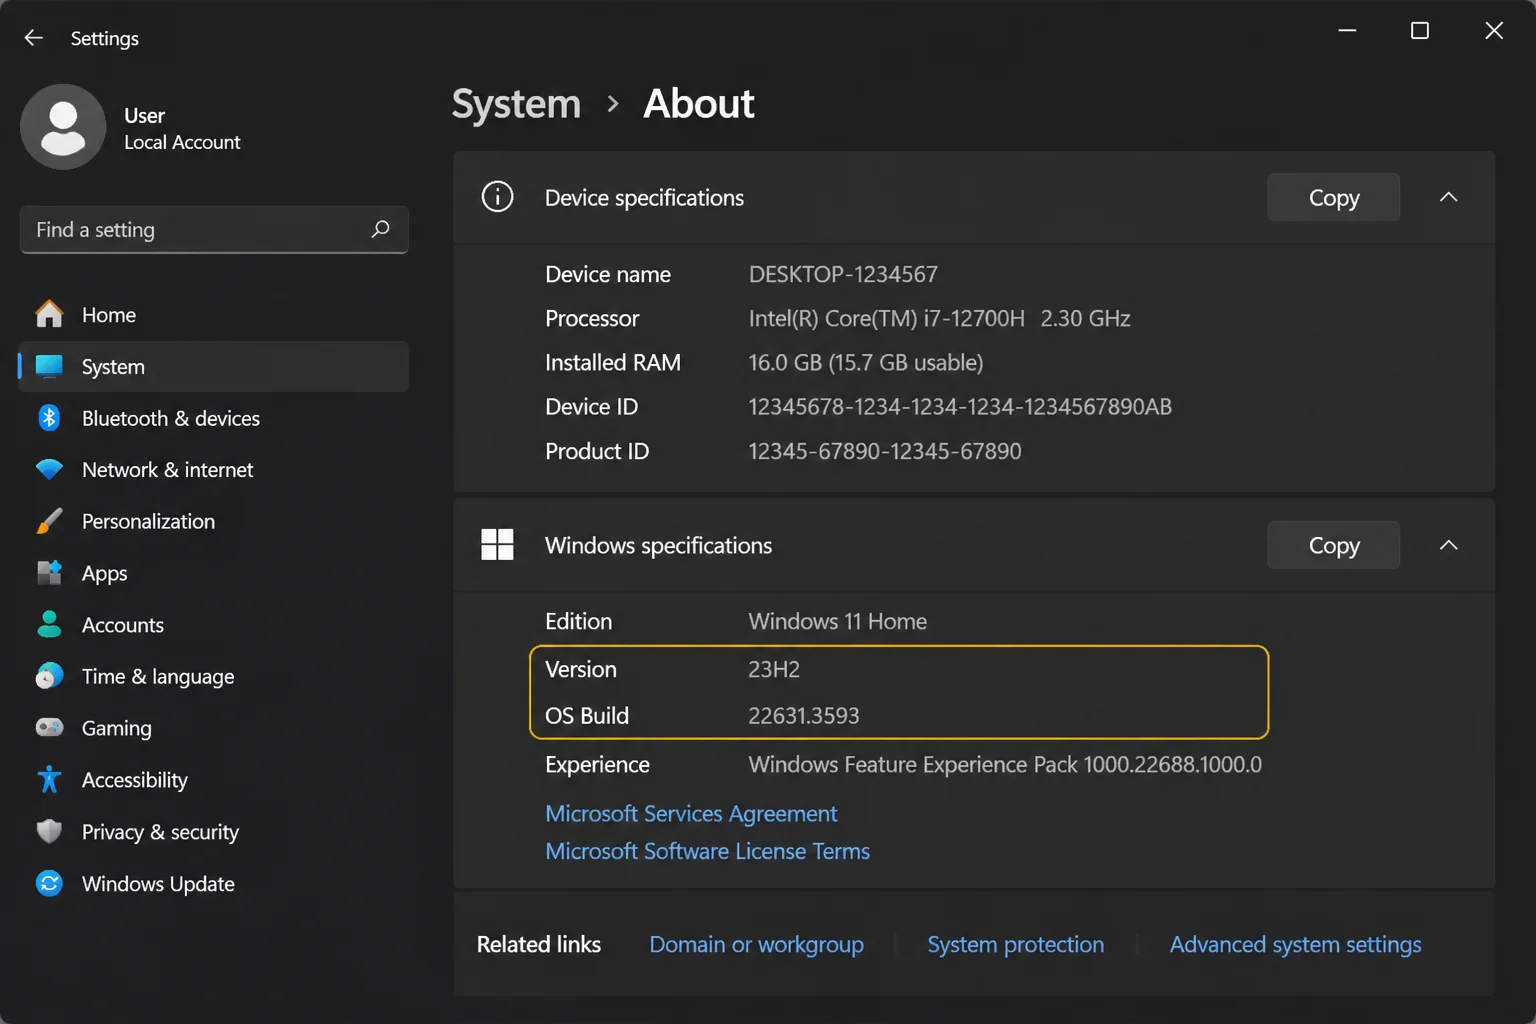Open the Accounts label in sidebar
Image resolution: width=1536 pixels, height=1024 pixels.
click(x=123, y=625)
